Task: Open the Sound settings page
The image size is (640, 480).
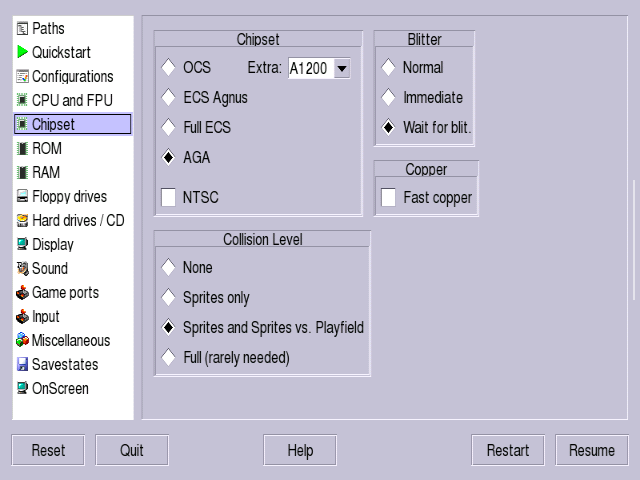Action: pos(73,268)
